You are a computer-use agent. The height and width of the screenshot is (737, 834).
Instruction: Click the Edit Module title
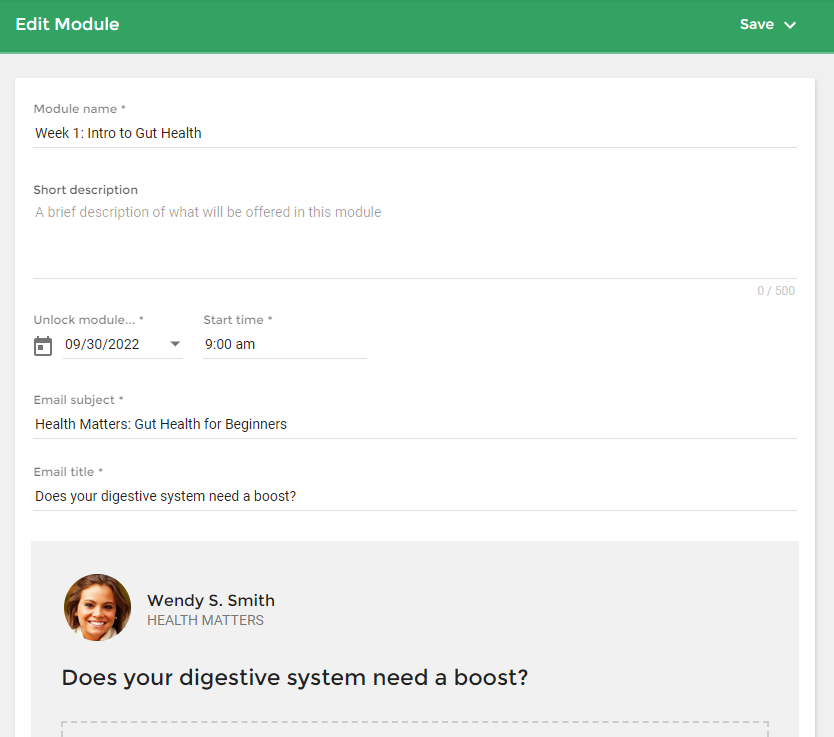coord(68,24)
